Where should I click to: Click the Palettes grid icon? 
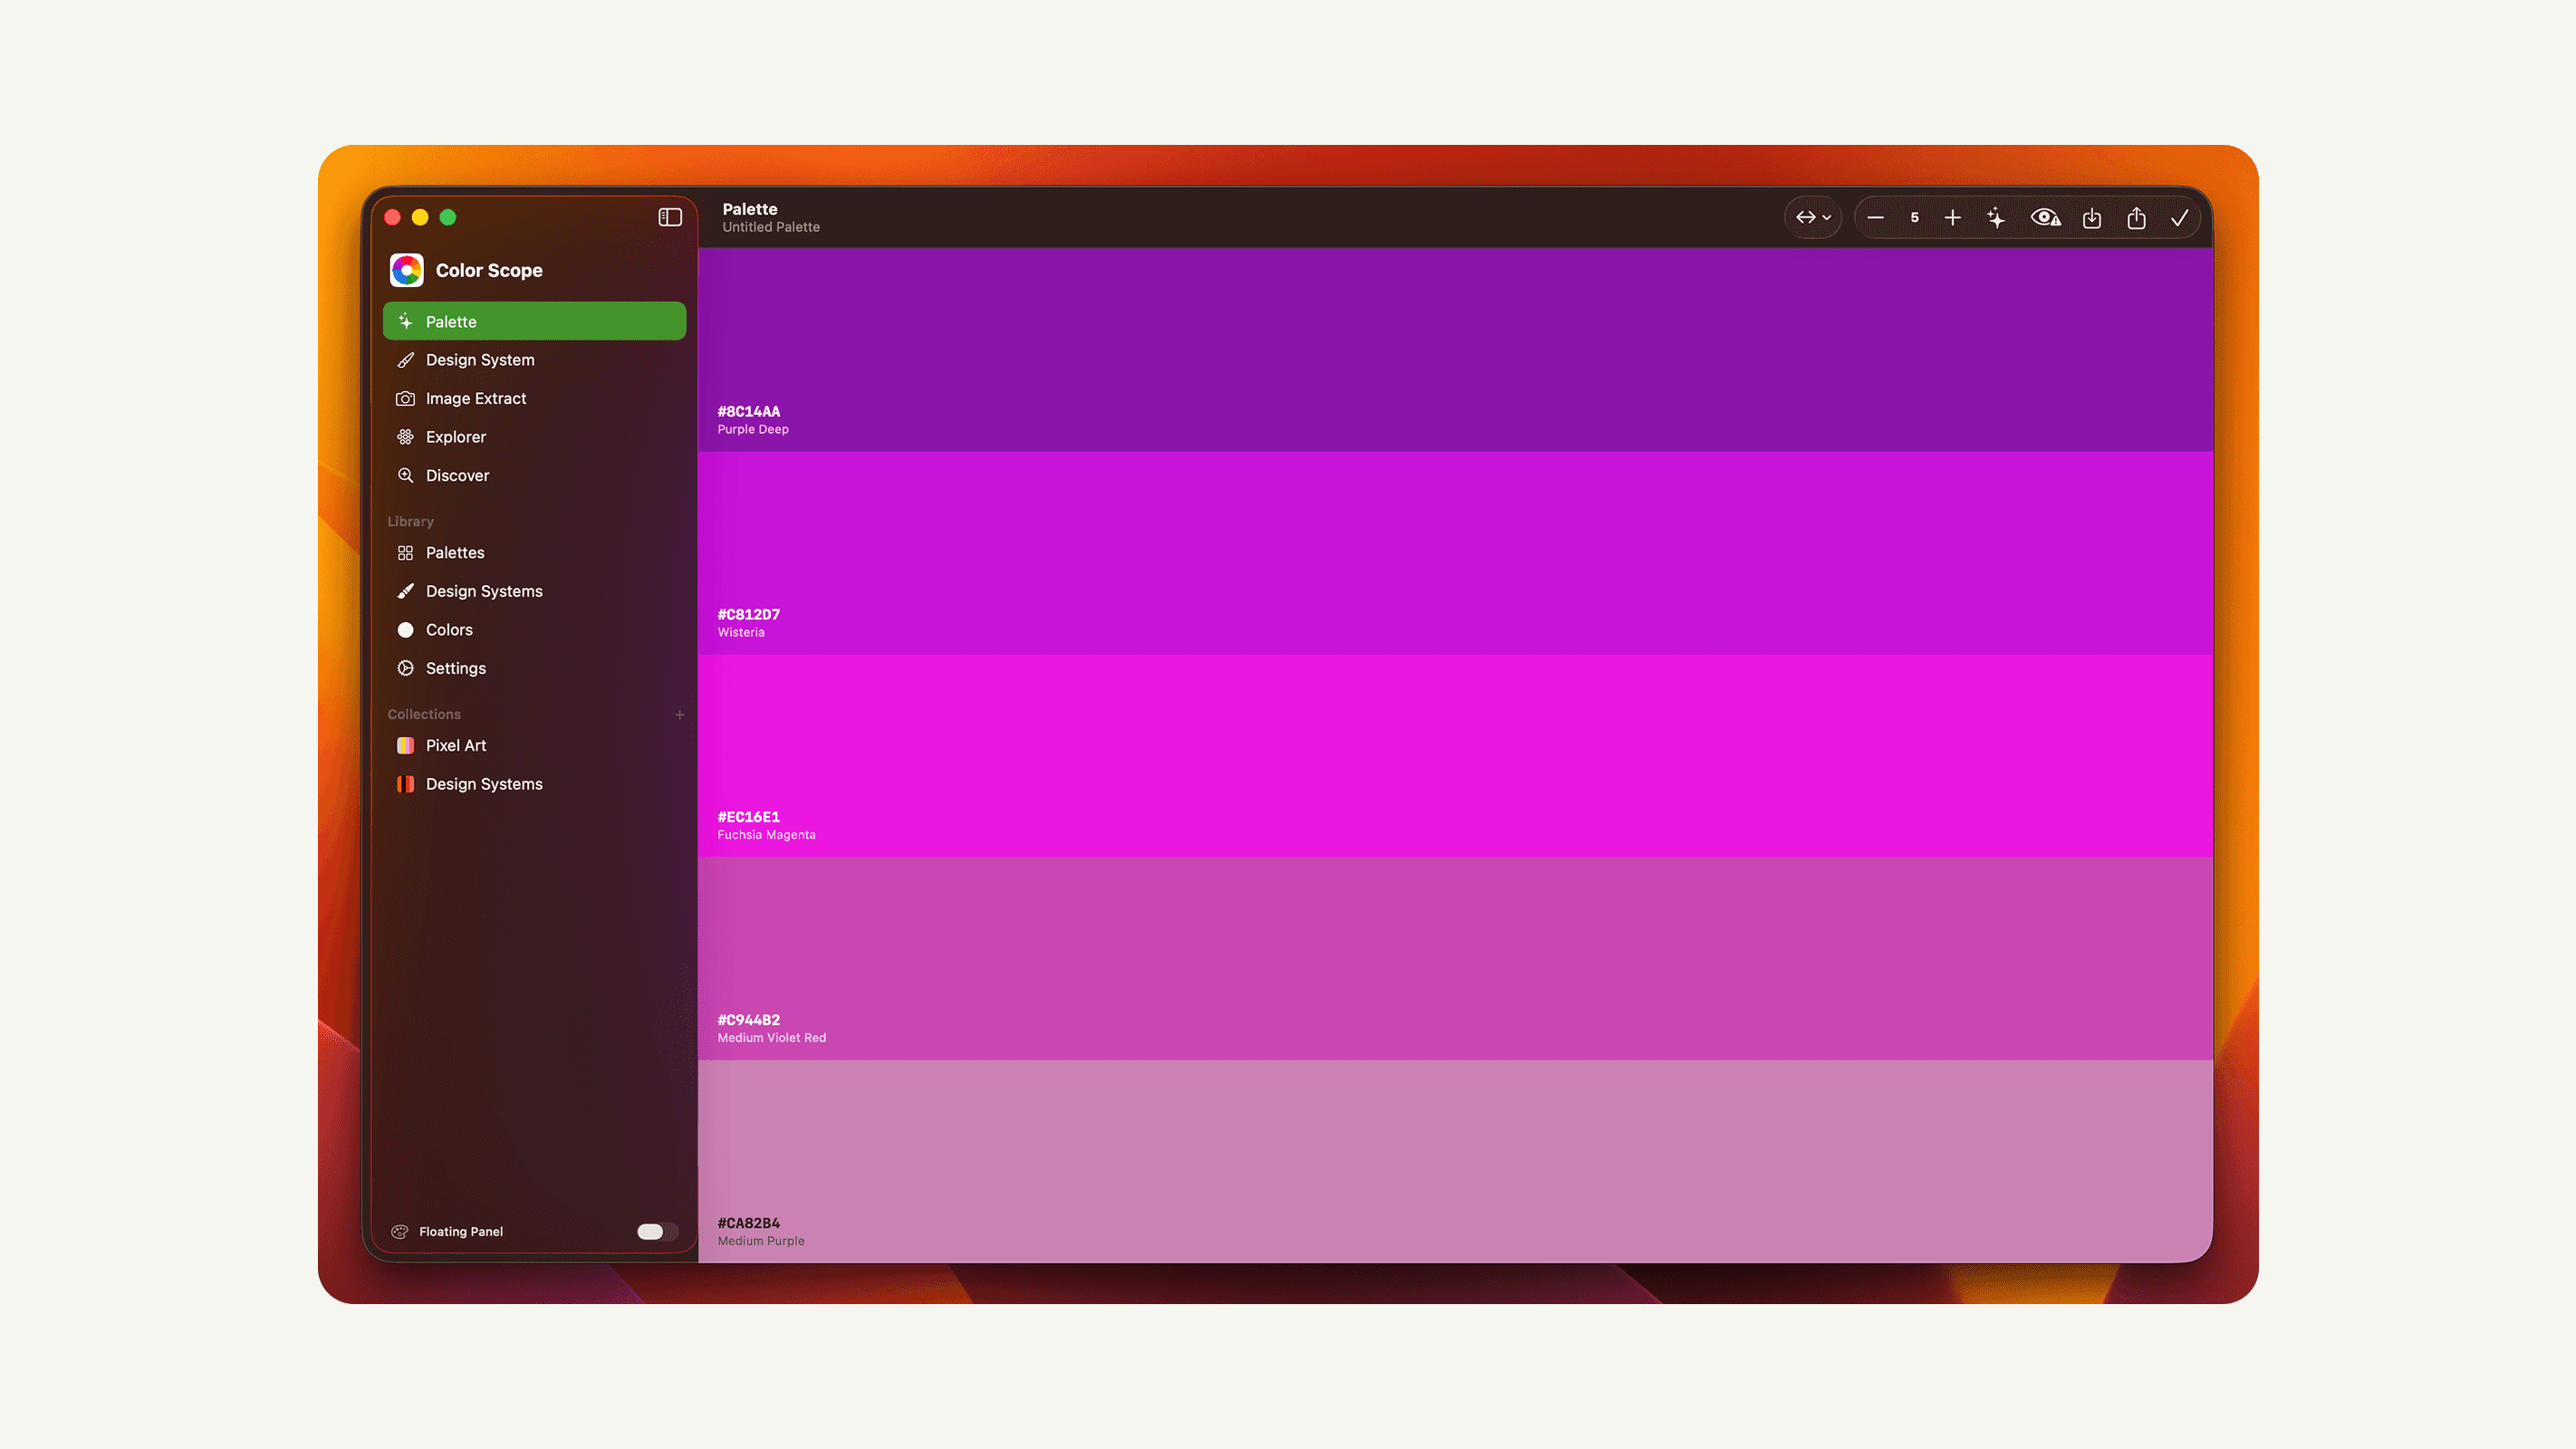click(x=405, y=552)
